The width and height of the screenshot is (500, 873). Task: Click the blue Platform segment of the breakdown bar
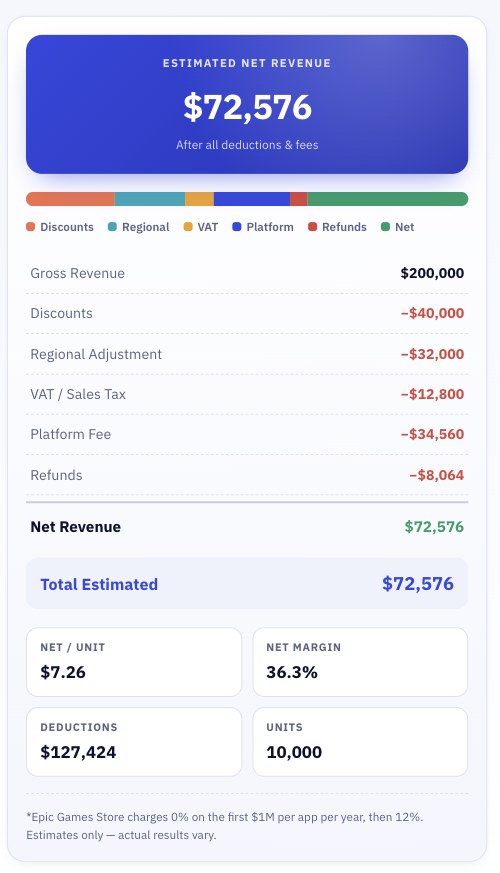coord(252,199)
